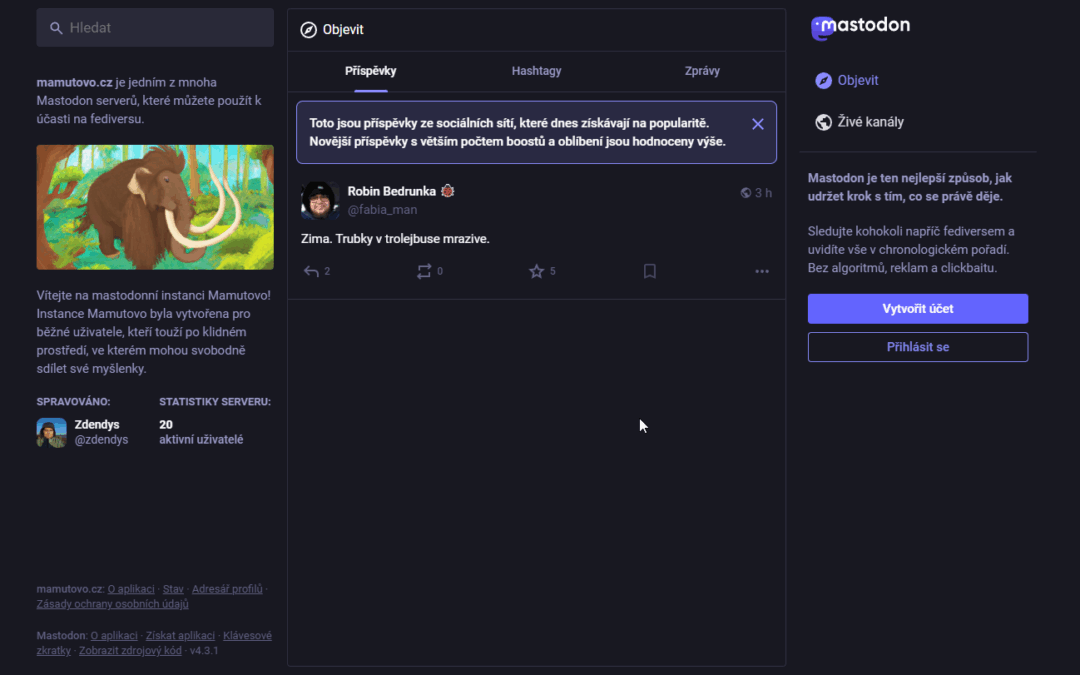Open the Adresář profilů link
Screen dimensions: 1080x675
coord(227,588)
